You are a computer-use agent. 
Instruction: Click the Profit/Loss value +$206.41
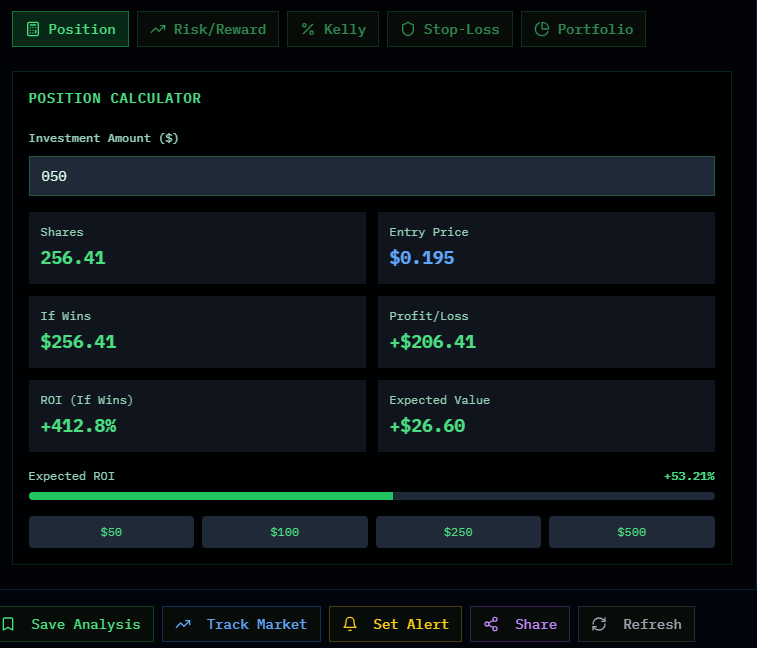[x=433, y=342]
